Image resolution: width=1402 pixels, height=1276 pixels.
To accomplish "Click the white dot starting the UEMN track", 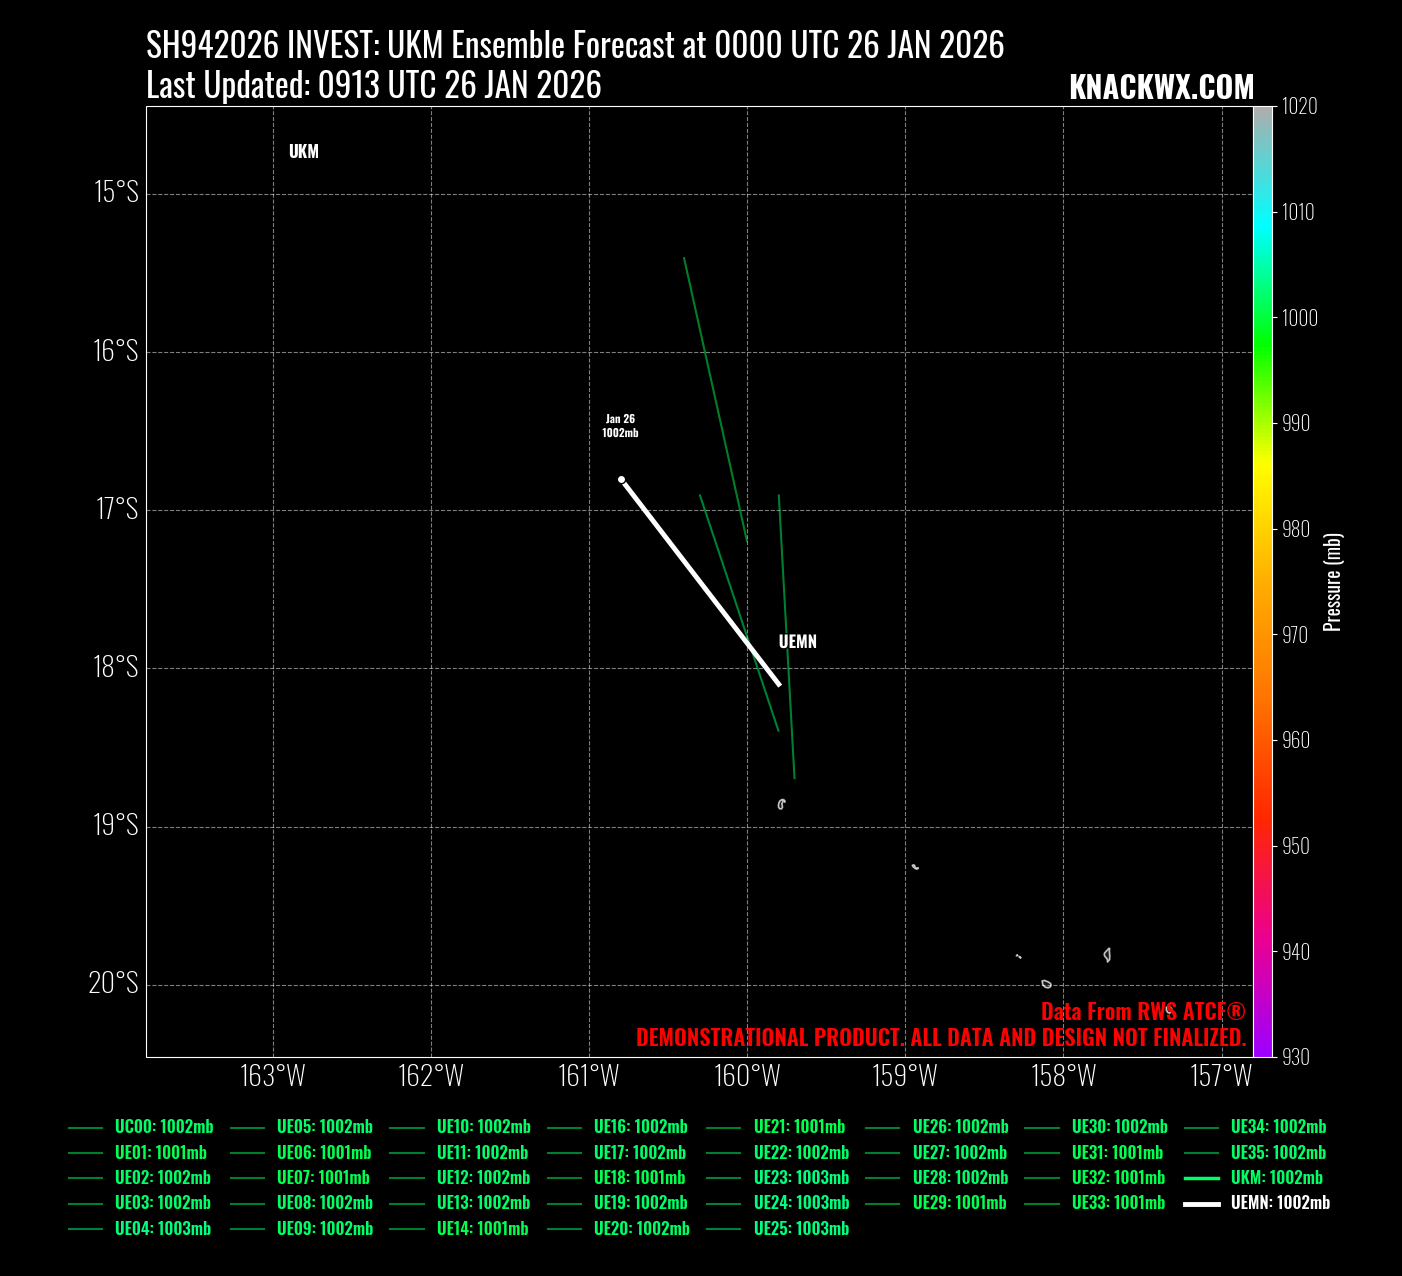I will (x=621, y=480).
